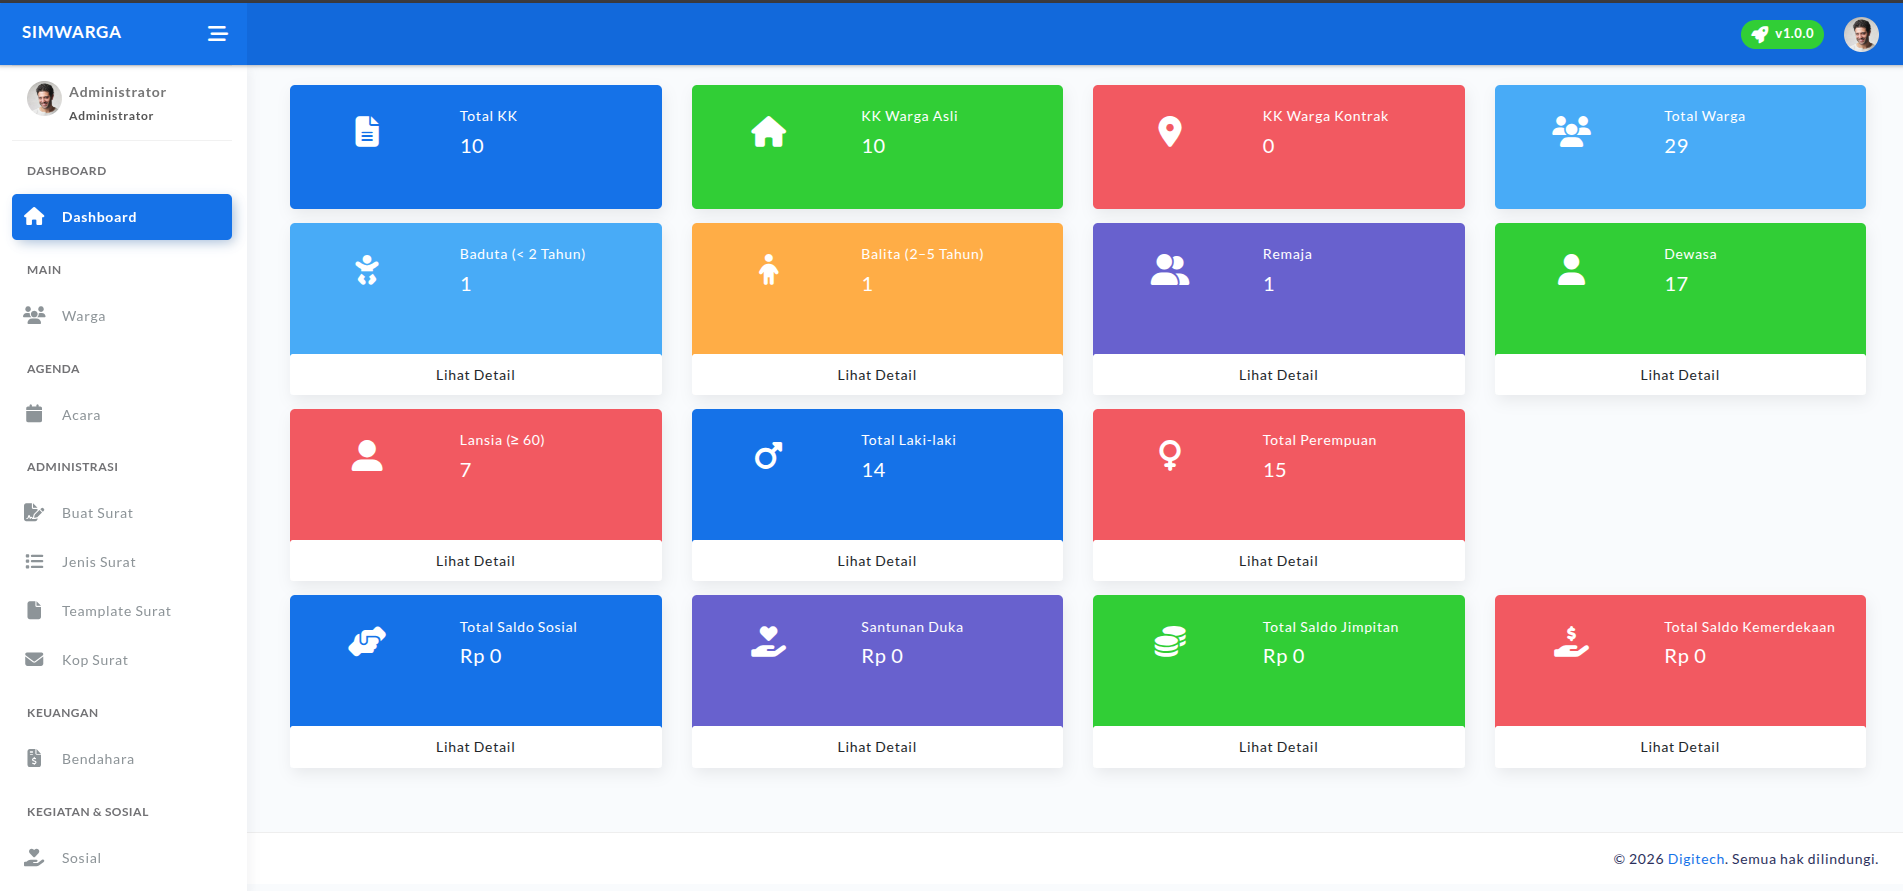Open Lihat Detail under Total Perempuan
The height and width of the screenshot is (891, 1903).
coord(1279,561)
